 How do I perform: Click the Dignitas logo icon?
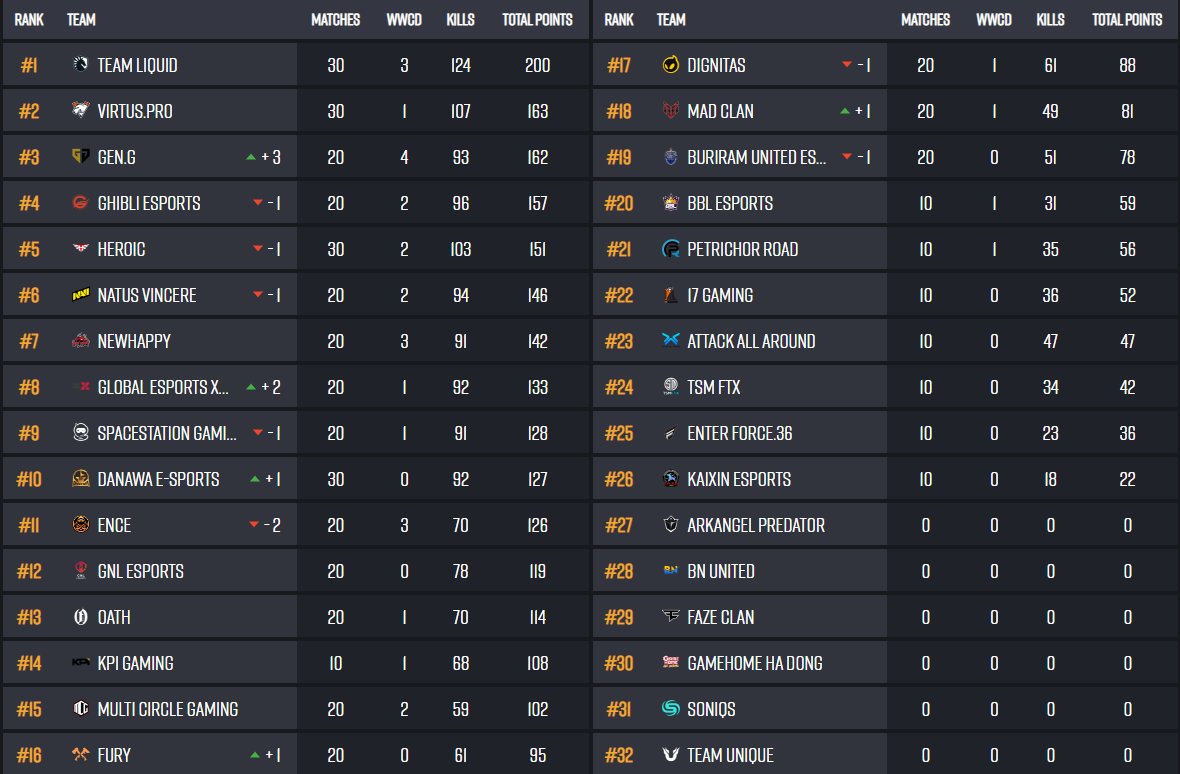[671, 65]
